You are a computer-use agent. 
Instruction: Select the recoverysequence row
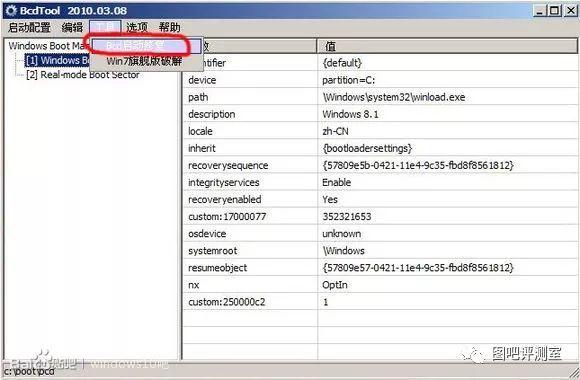(381, 165)
